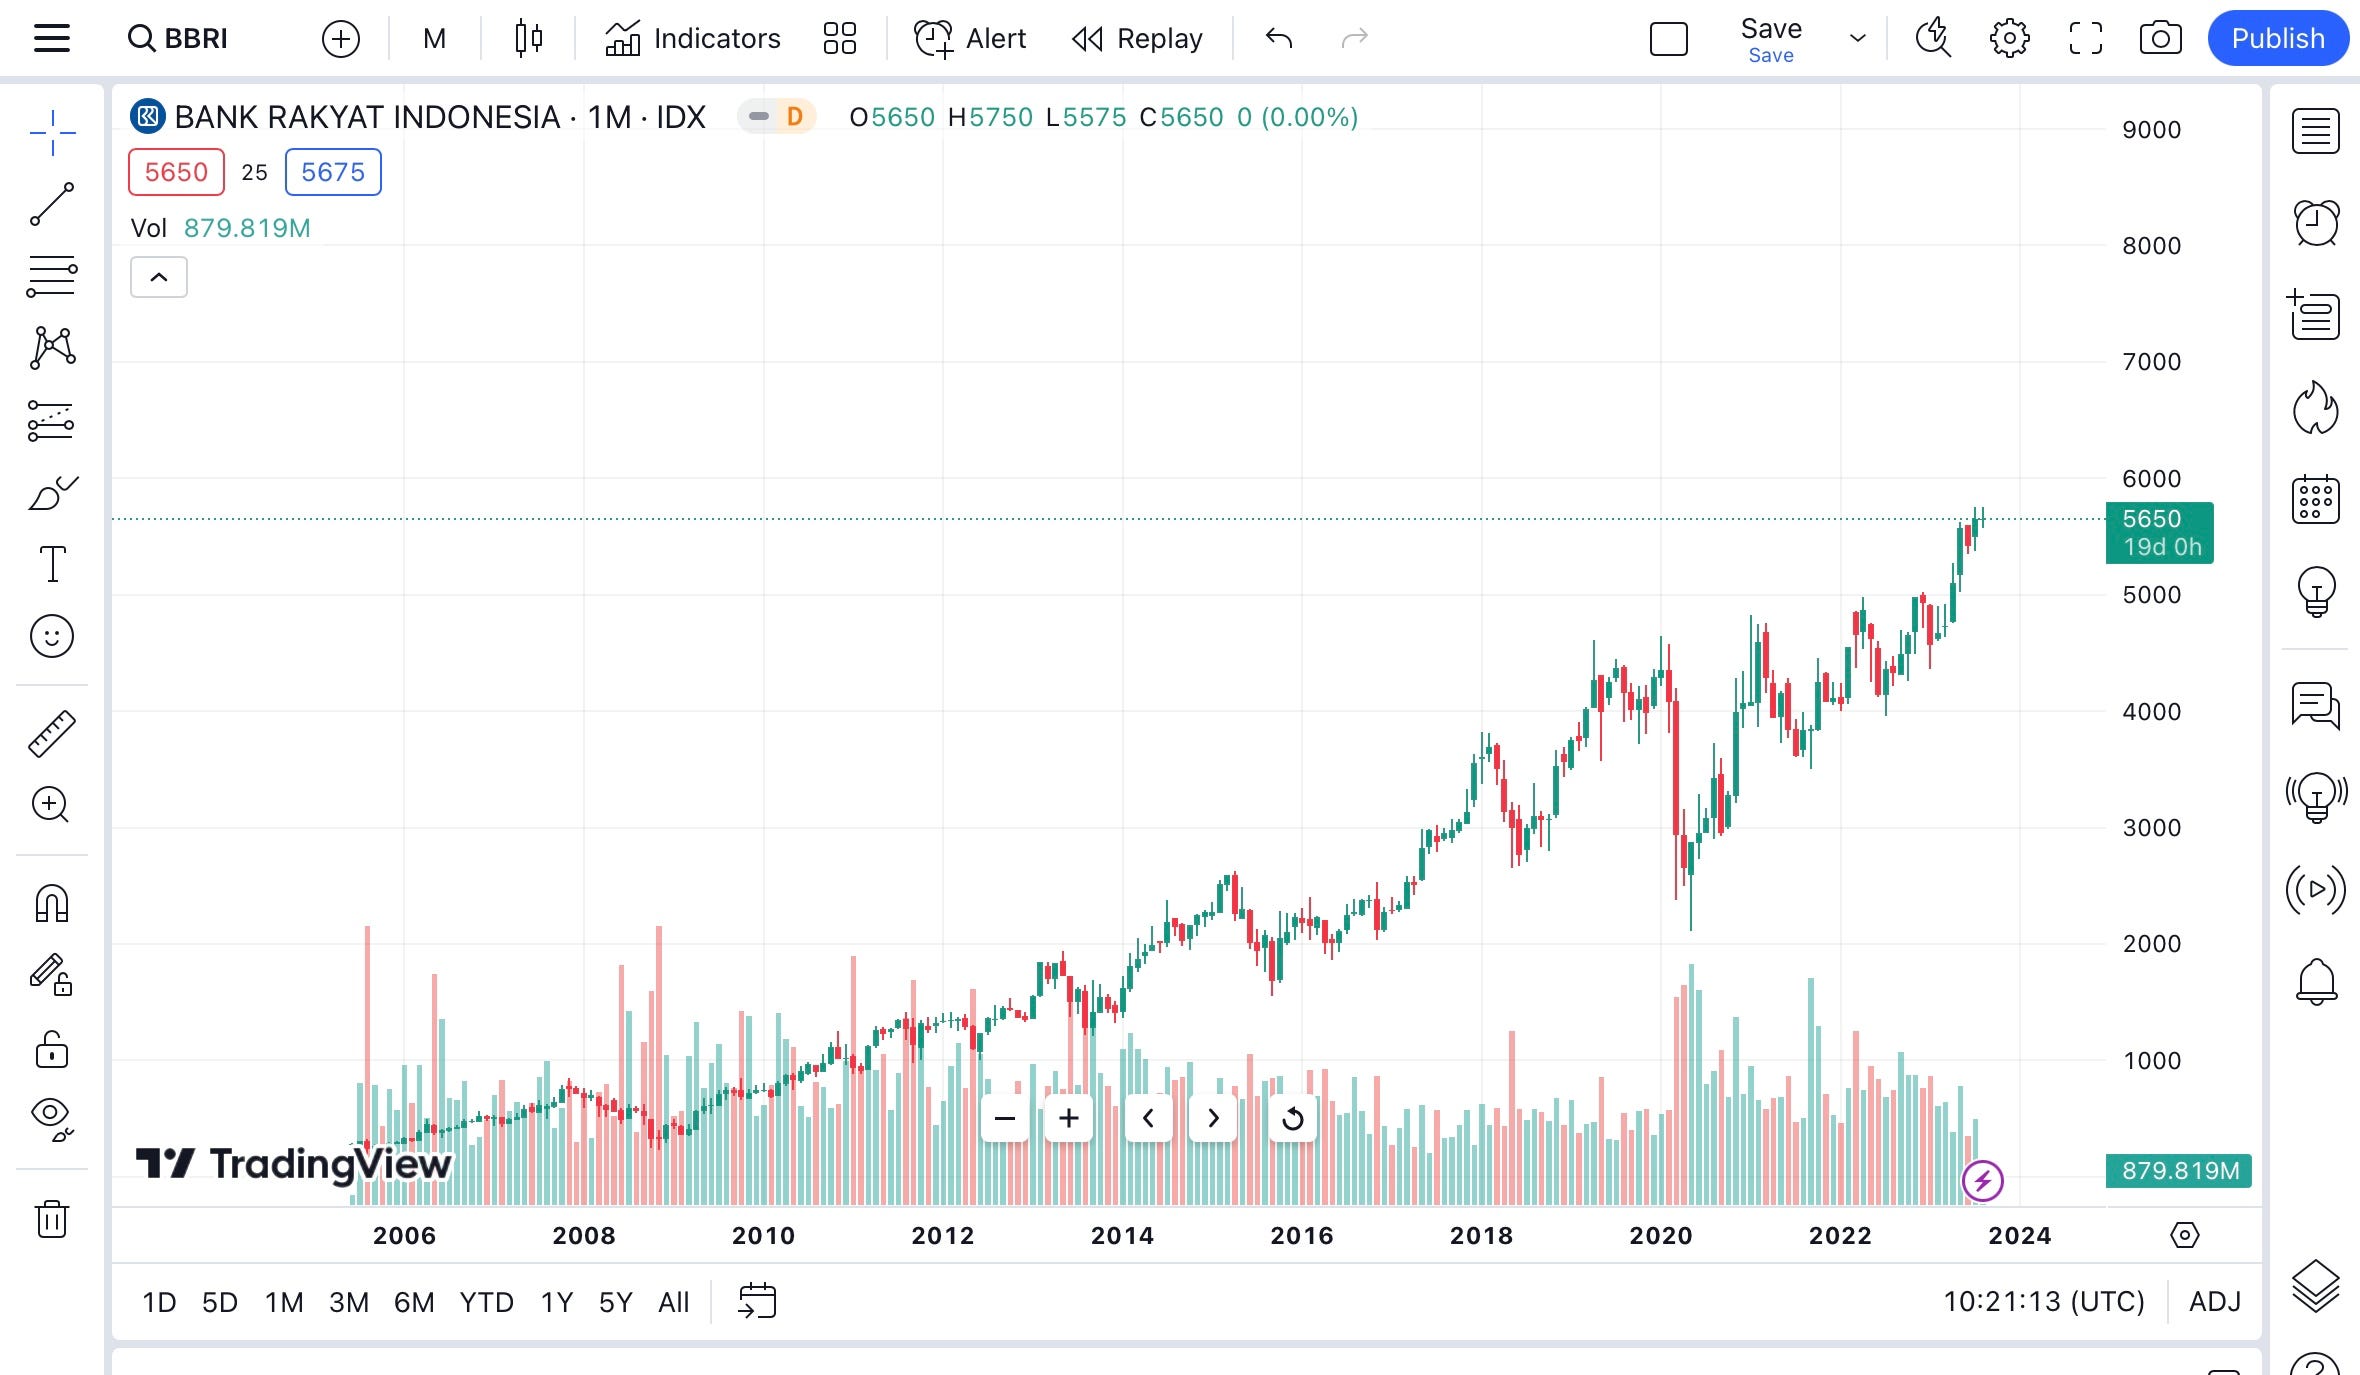This screenshot has width=2360, height=1375.
Task: Expand the Save dropdown arrow
Action: pyautogui.click(x=1857, y=39)
